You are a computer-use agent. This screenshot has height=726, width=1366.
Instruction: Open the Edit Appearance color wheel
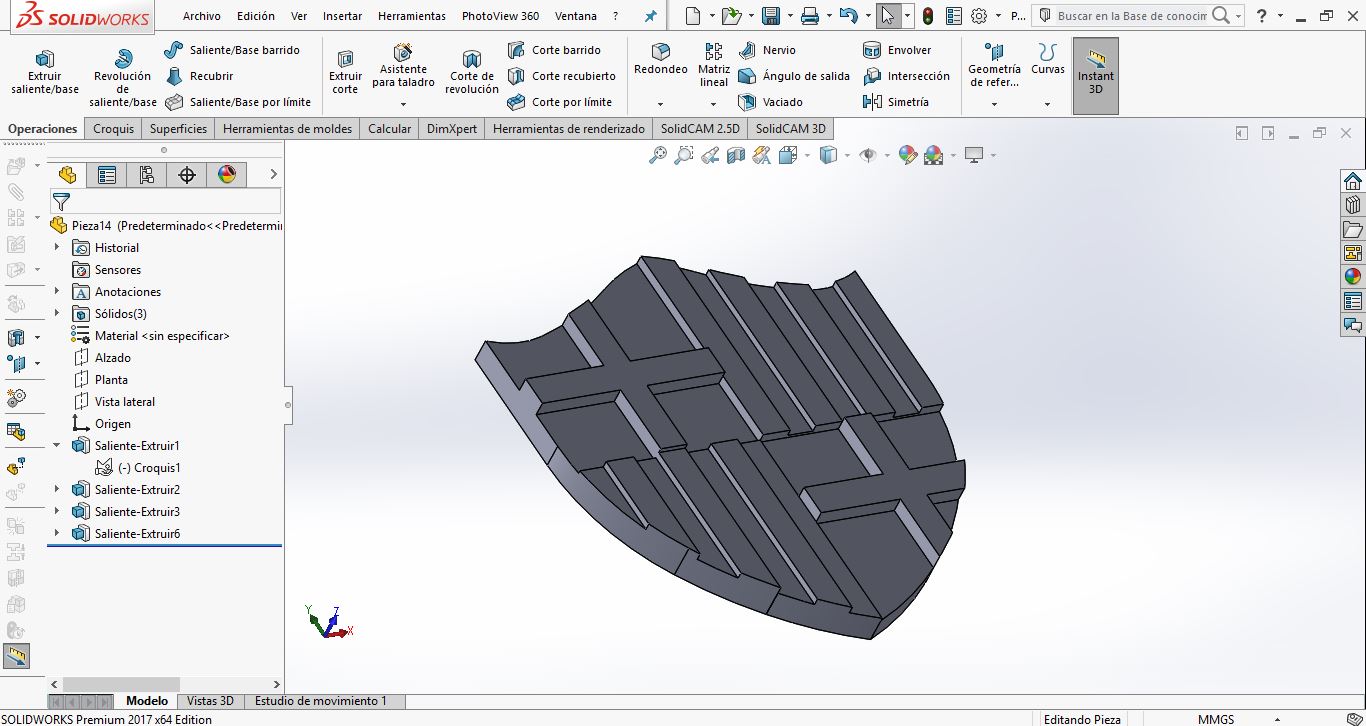click(x=908, y=155)
